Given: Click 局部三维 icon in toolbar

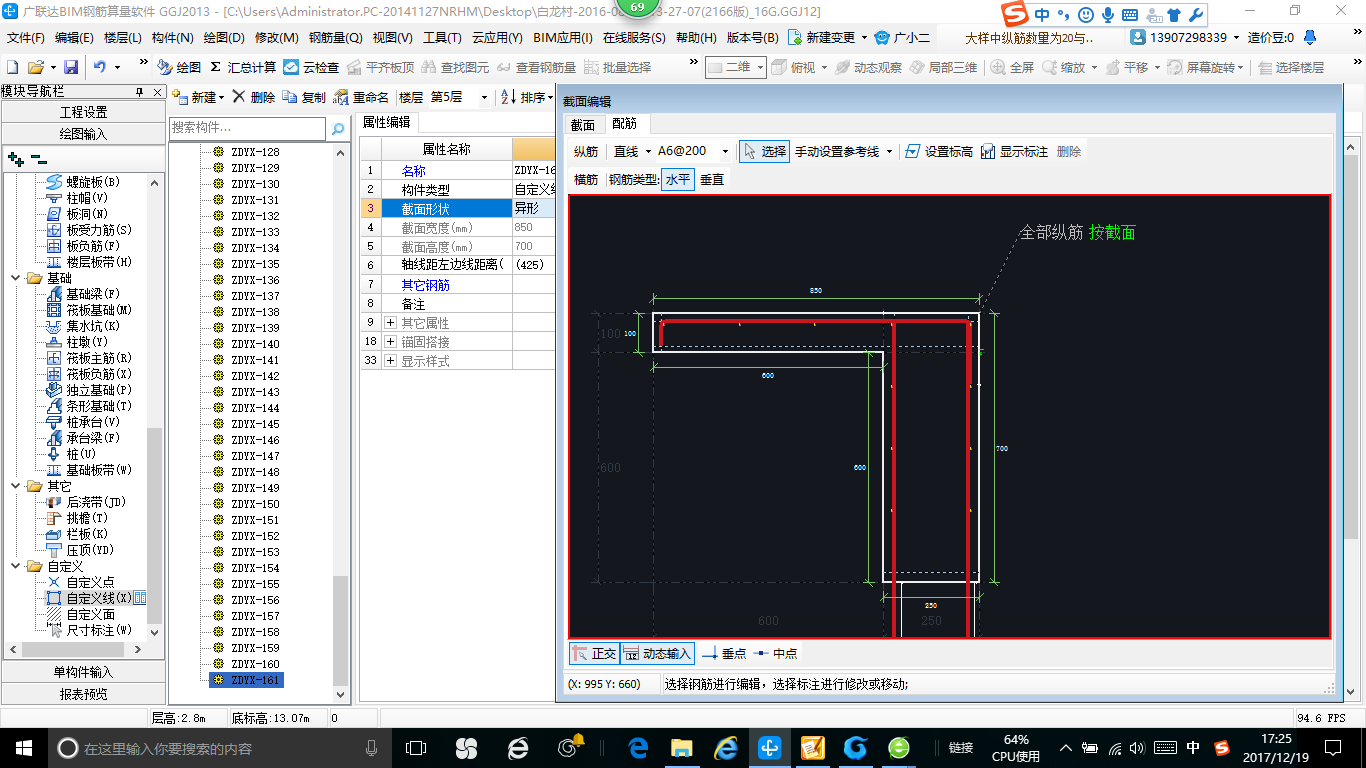Looking at the screenshot, I should [943, 67].
